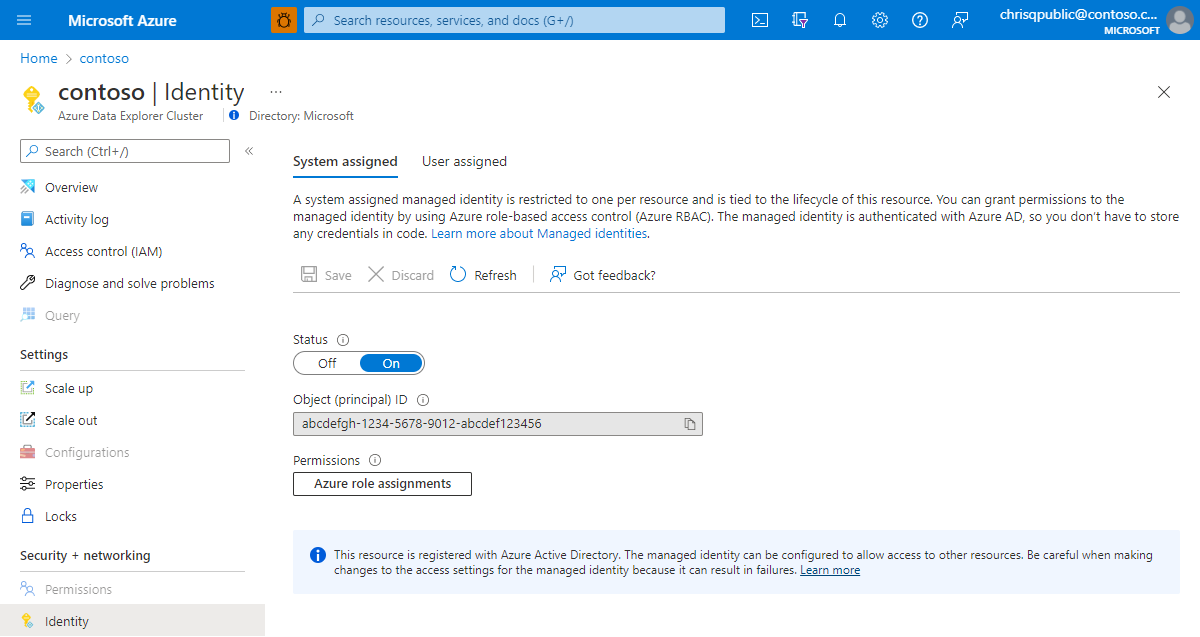Open the ellipsis more options beside Identity title
The height and width of the screenshot is (637, 1200).
tap(276, 91)
